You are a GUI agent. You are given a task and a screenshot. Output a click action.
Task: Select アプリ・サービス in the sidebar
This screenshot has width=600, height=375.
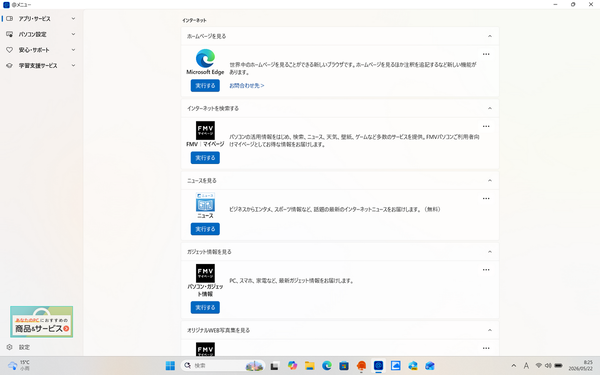pos(41,18)
